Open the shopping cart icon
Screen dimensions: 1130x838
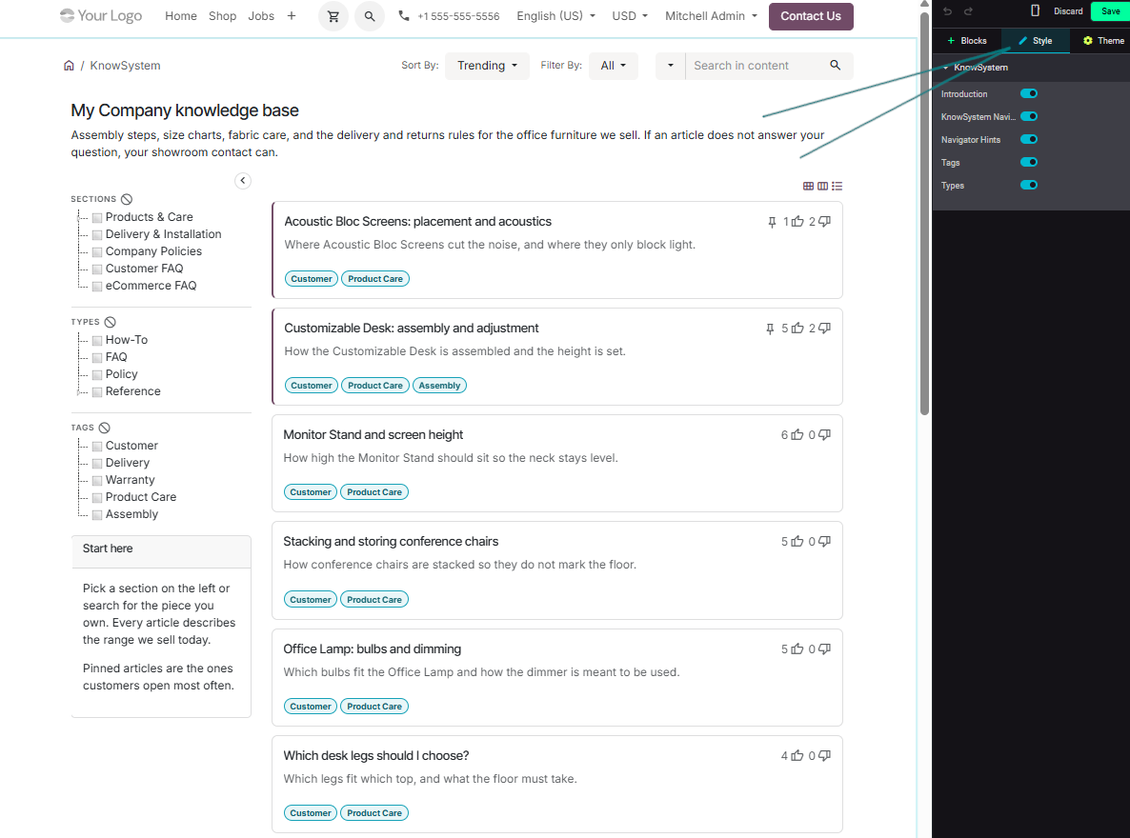coord(333,16)
